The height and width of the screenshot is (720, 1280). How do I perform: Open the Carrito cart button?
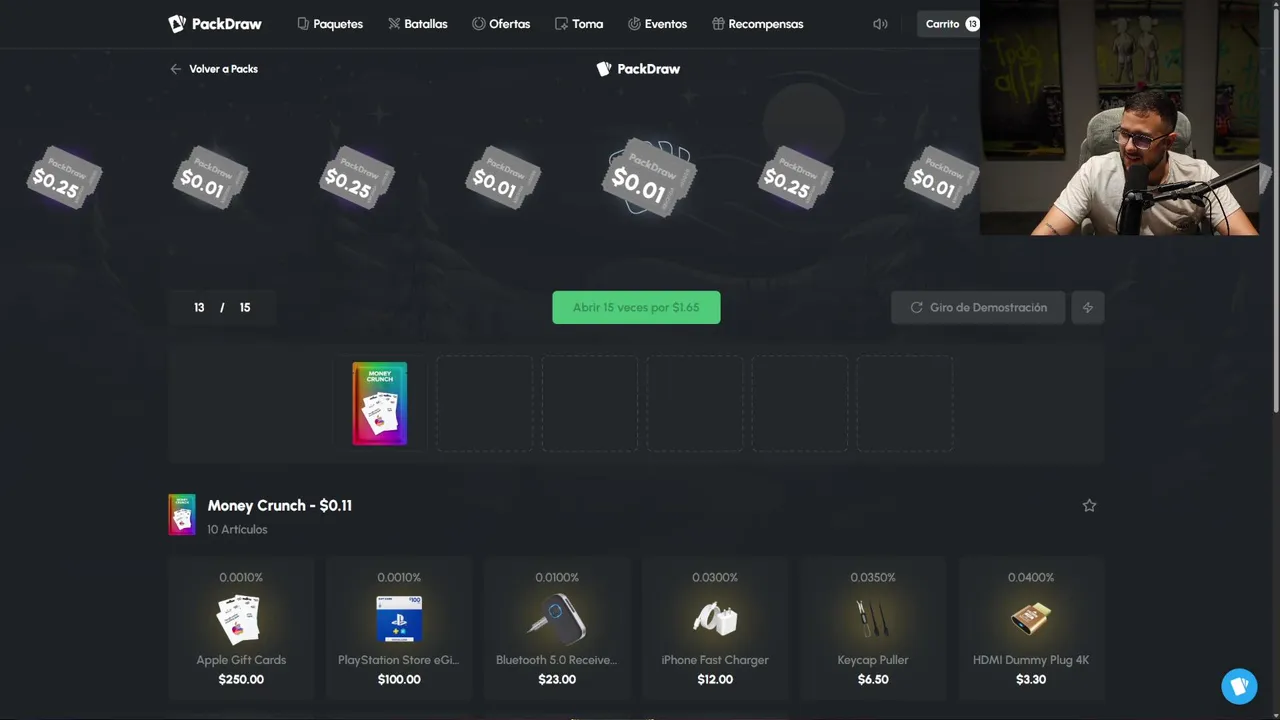[949, 24]
